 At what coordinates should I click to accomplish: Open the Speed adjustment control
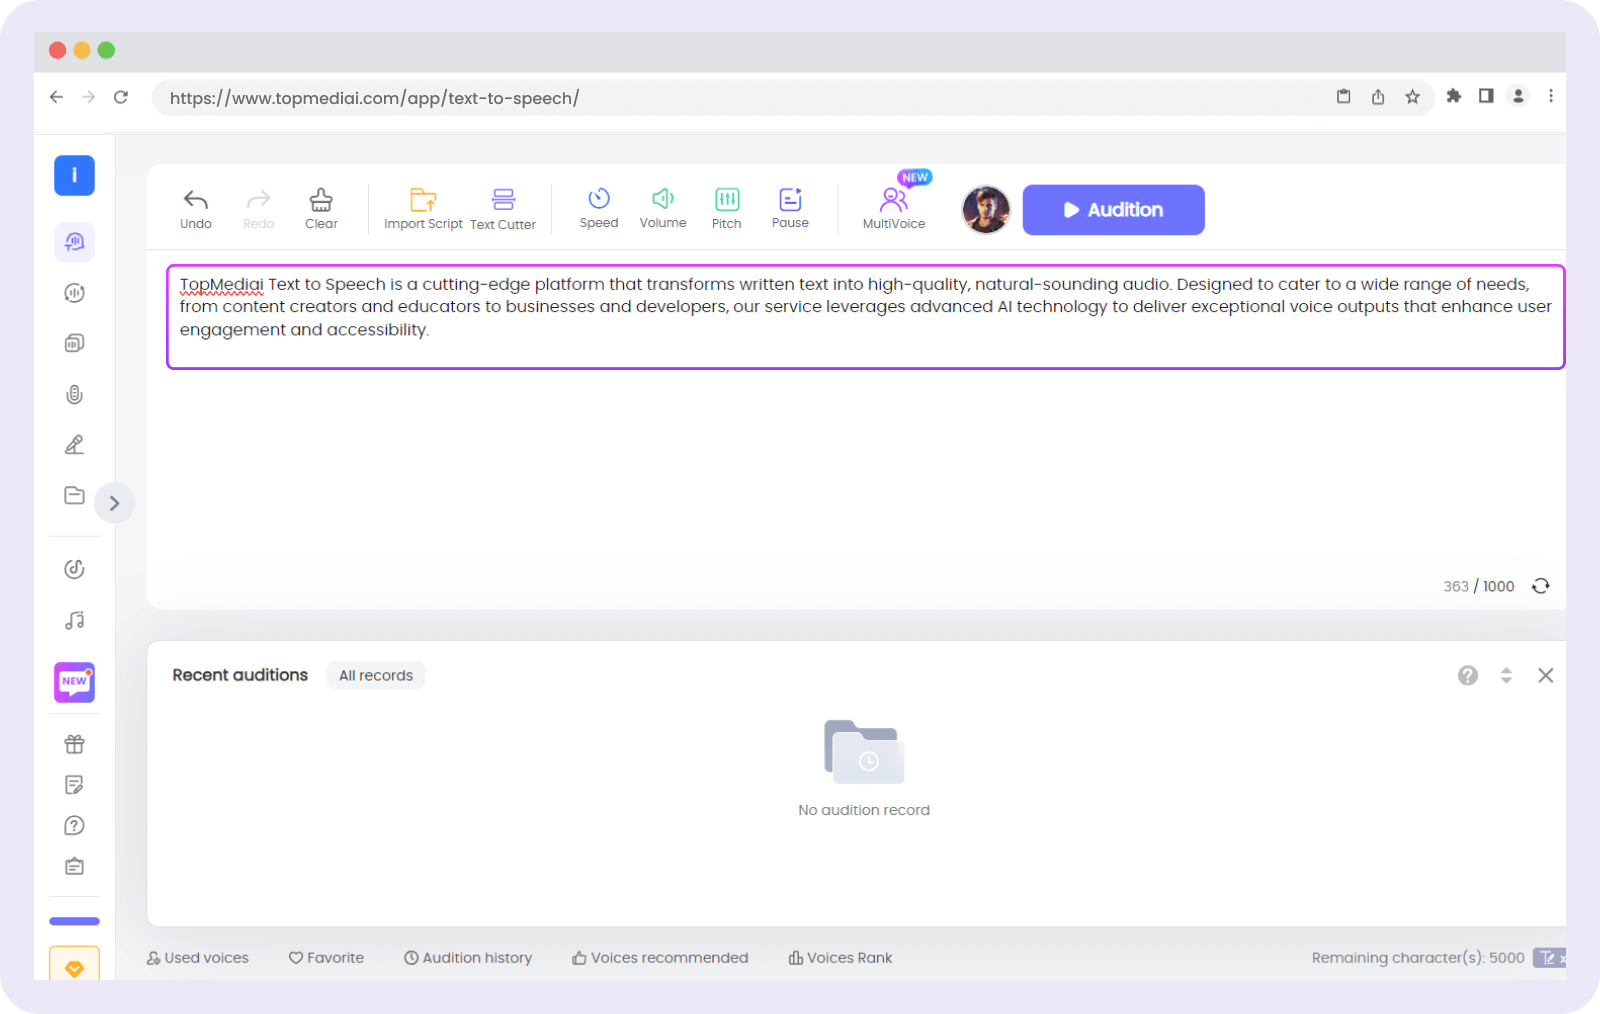599,208
